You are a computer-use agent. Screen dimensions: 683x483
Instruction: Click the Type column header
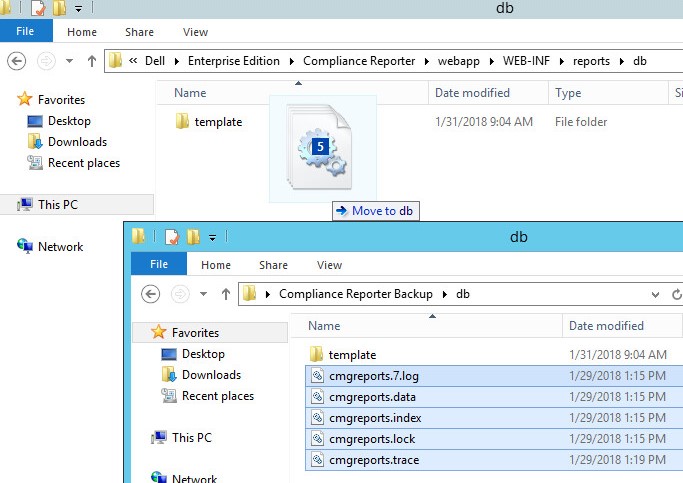(568, 93)
